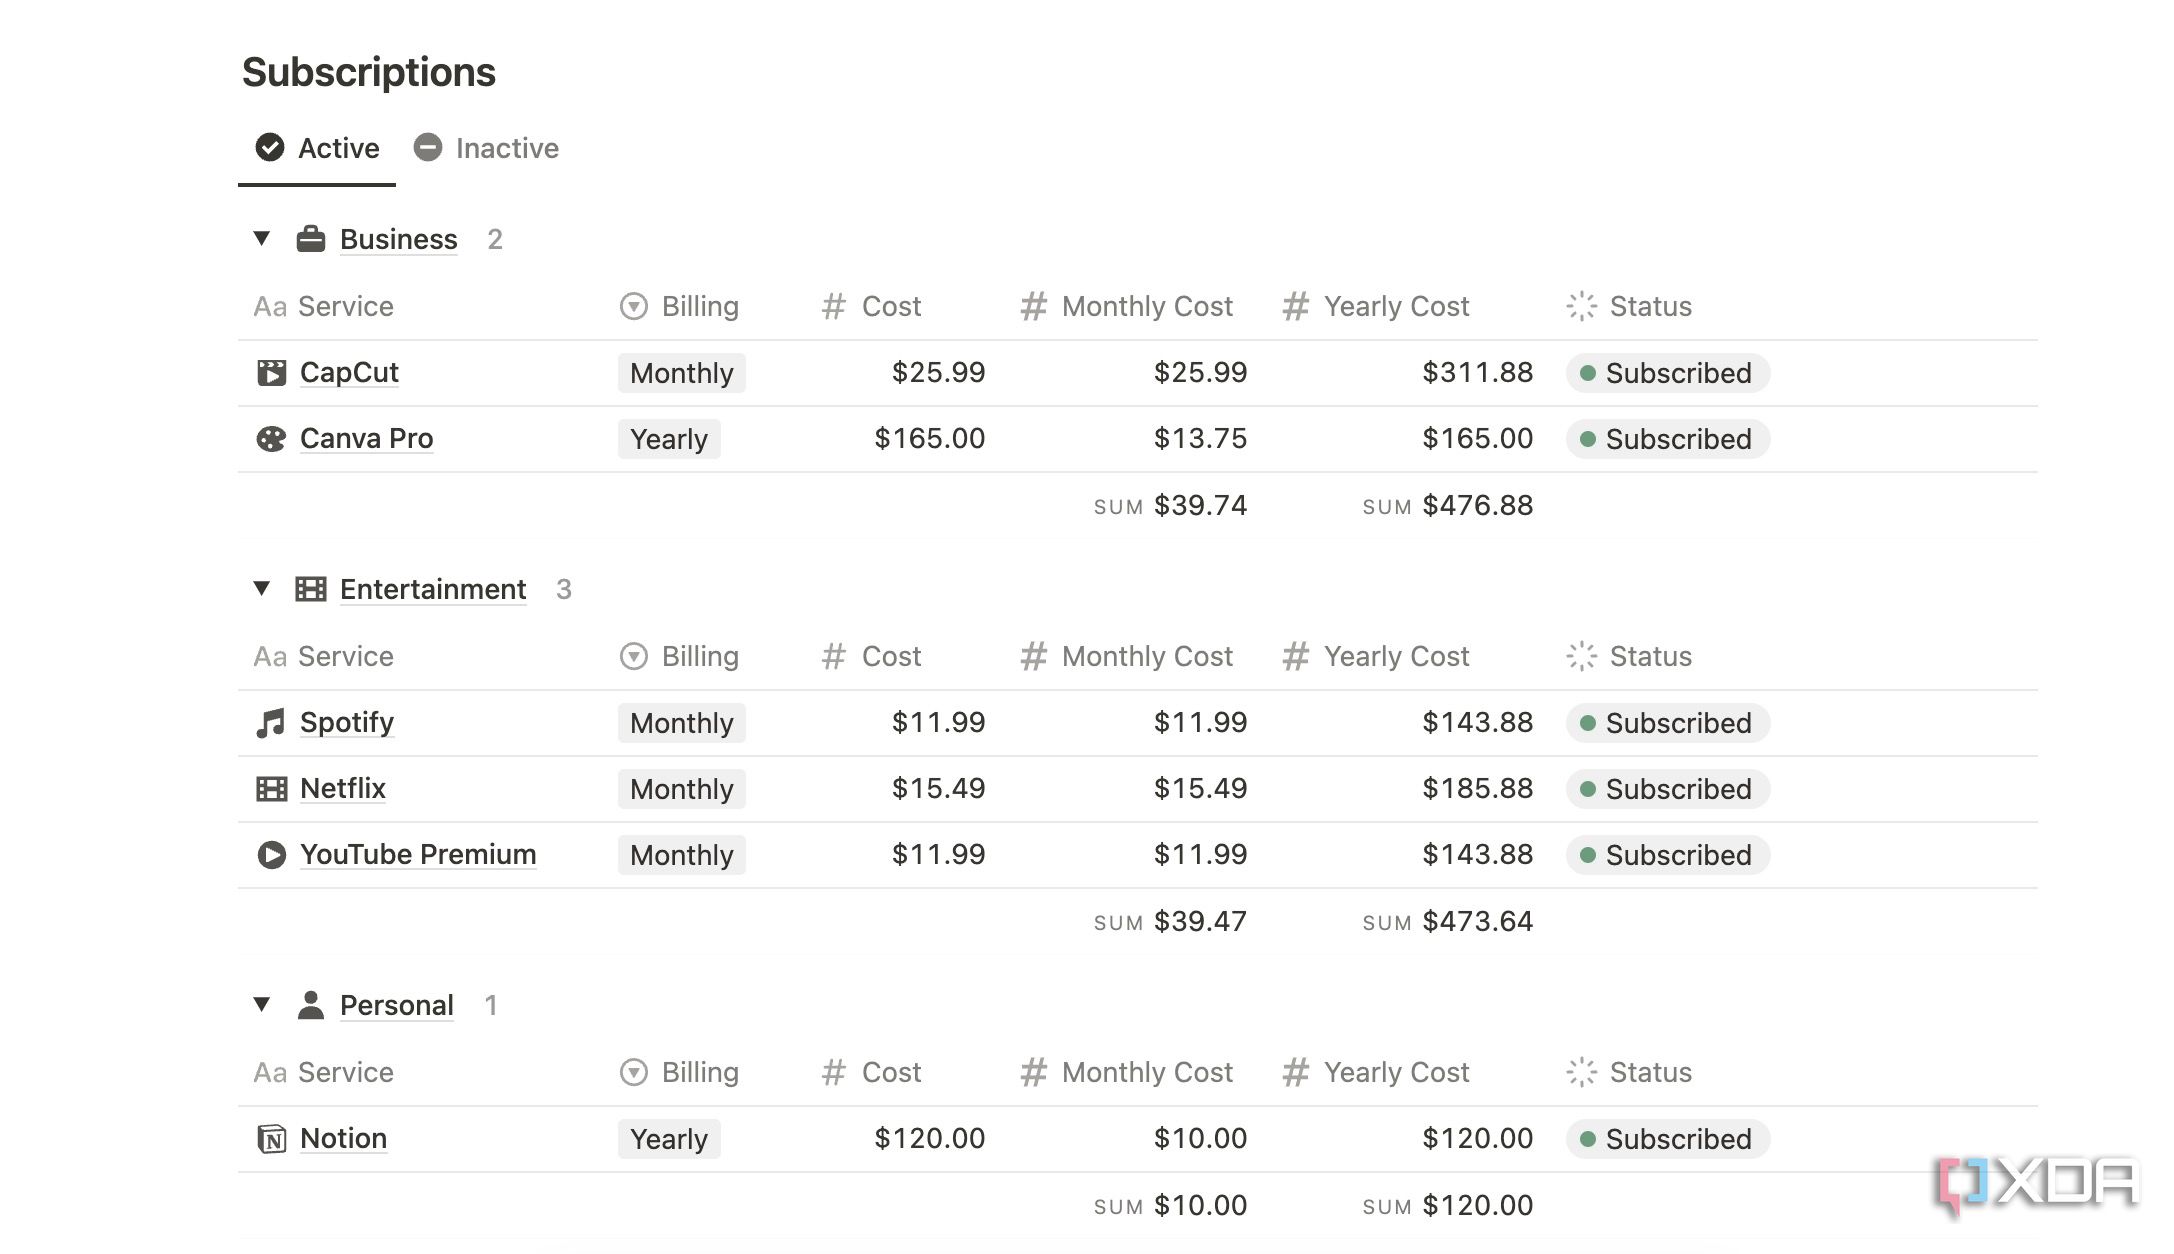Click Billing select icon in Business table
Image resolution: width=2174 pixels, height=1254 pixels.
tap(634, 306)
